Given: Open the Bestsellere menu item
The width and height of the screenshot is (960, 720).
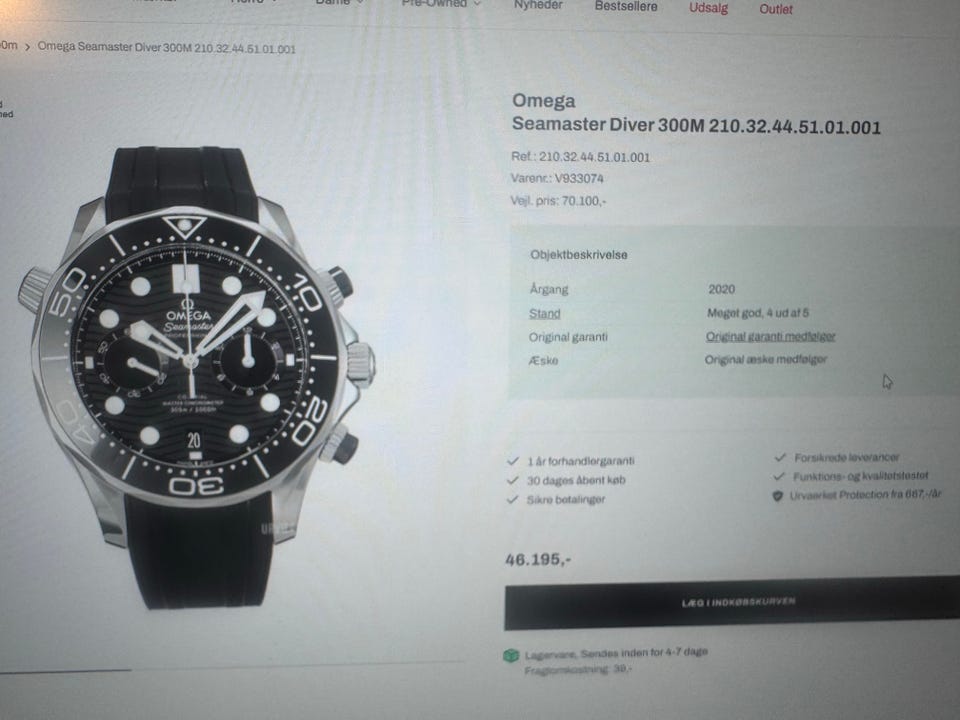Looking at the screenshot, I should pyautogui.click(x=626, y=6).
